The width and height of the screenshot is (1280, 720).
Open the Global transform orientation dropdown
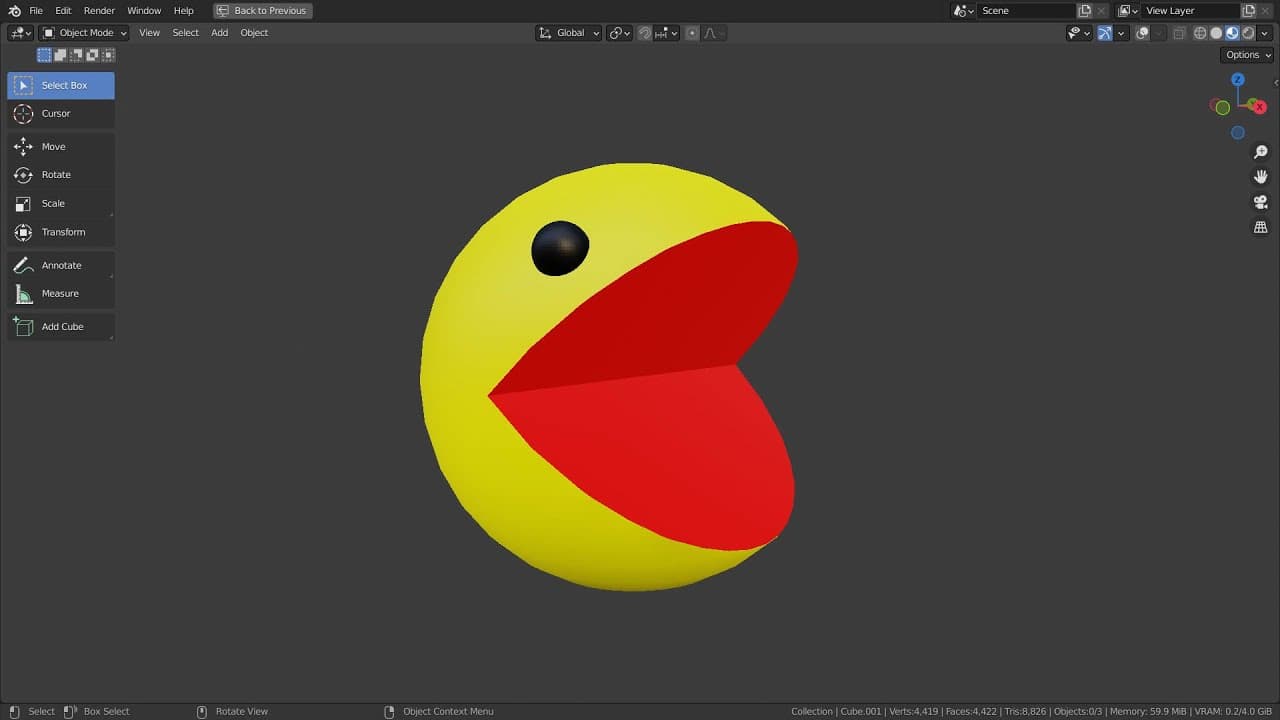point(569,33)
